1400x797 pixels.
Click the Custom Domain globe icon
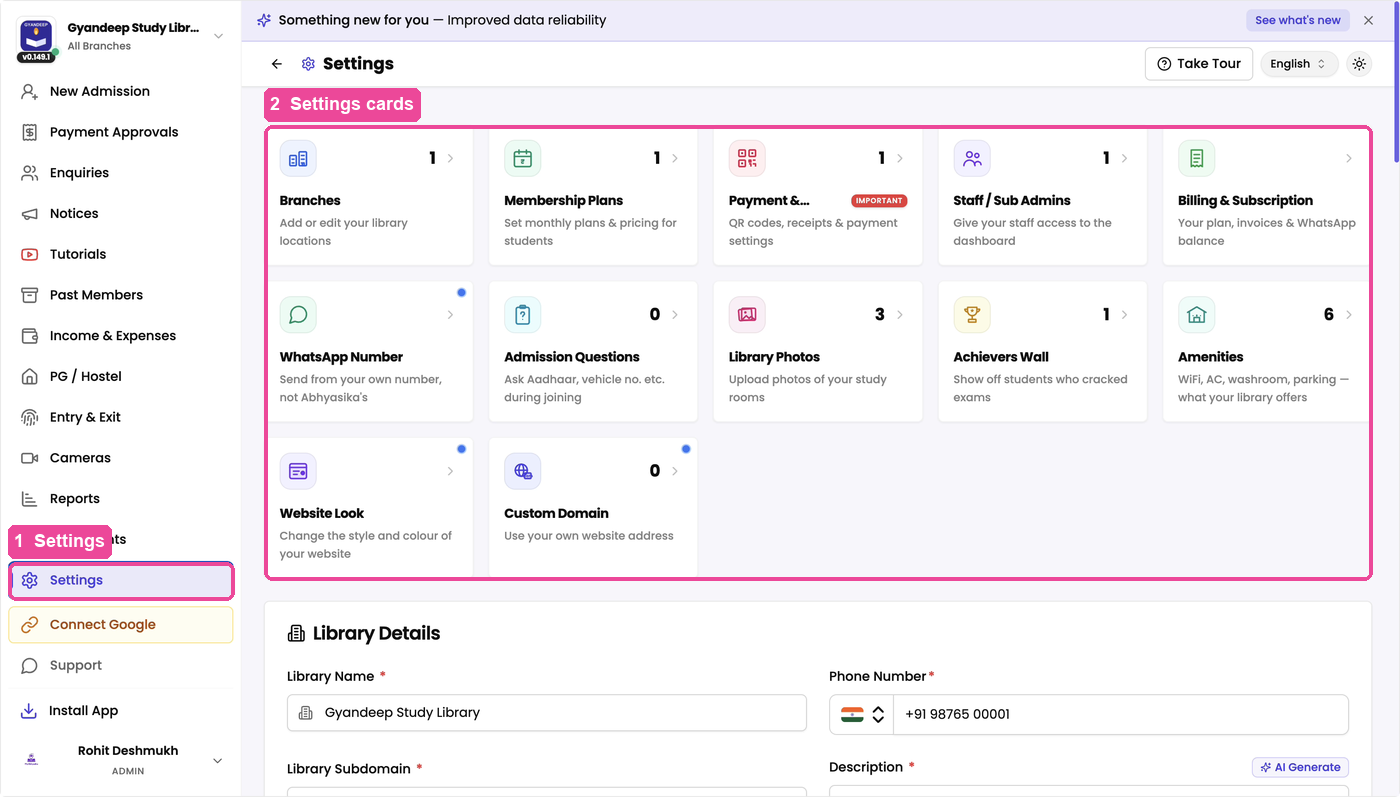[522, 471]
